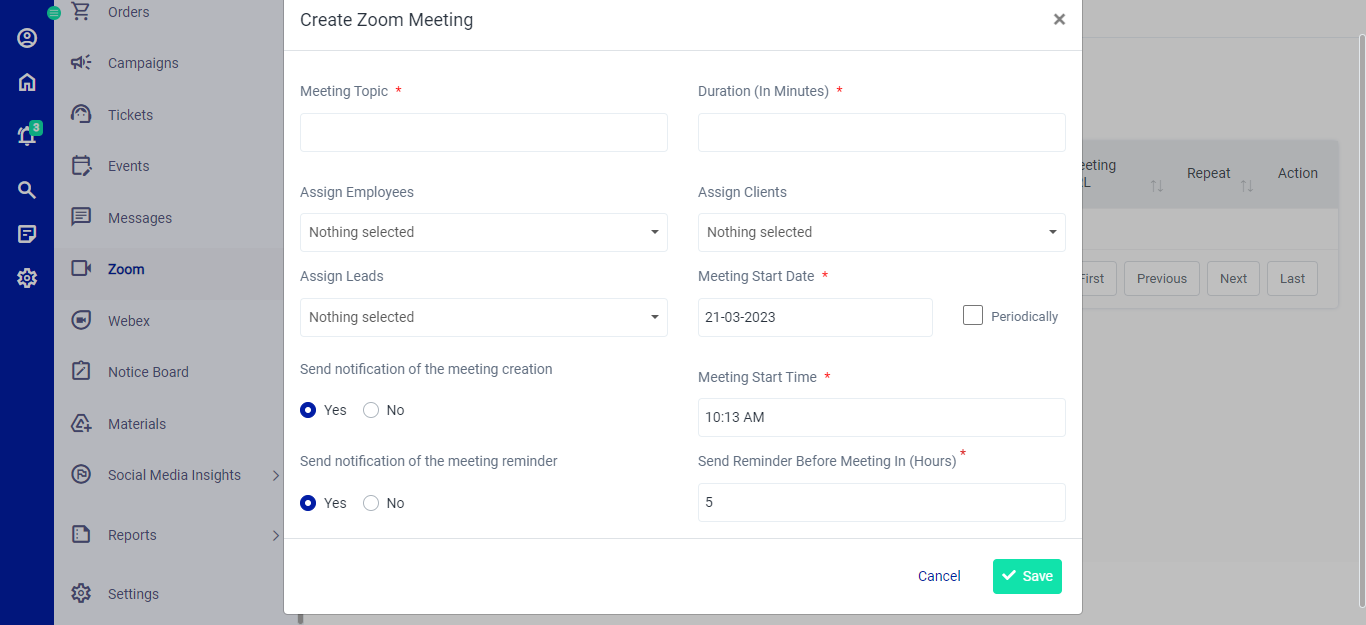Open the Assign Clients dropdown
The image size is (1366, 625).
881,232
